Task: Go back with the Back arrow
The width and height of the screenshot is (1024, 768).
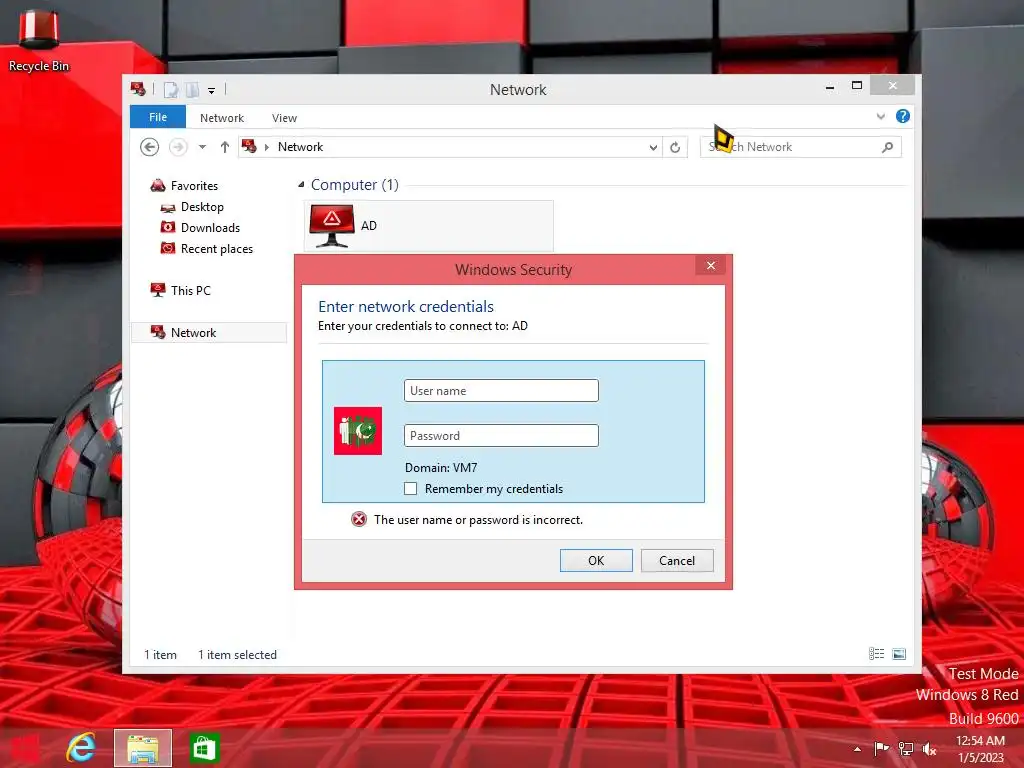Action: tap(150, 147)
